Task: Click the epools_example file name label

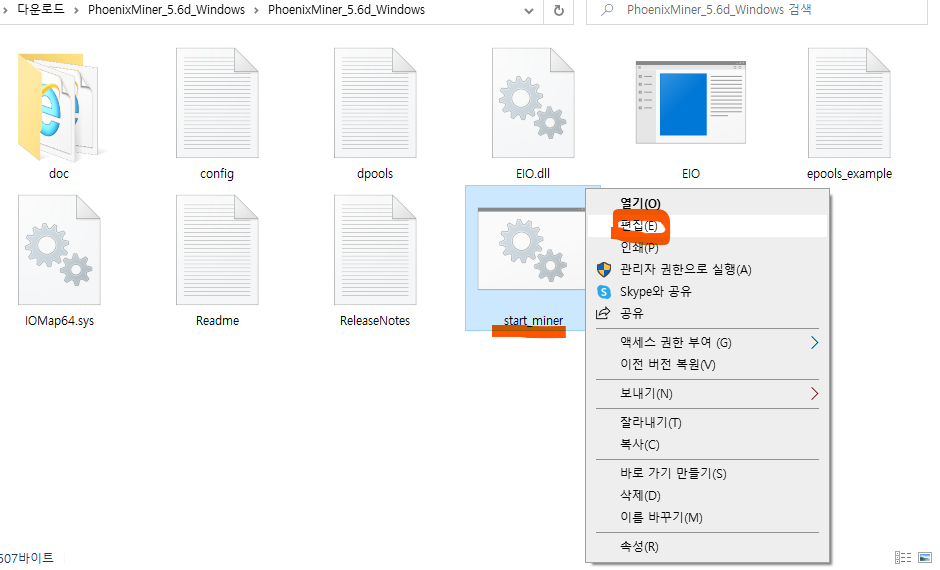Action: tap(849, 174)
